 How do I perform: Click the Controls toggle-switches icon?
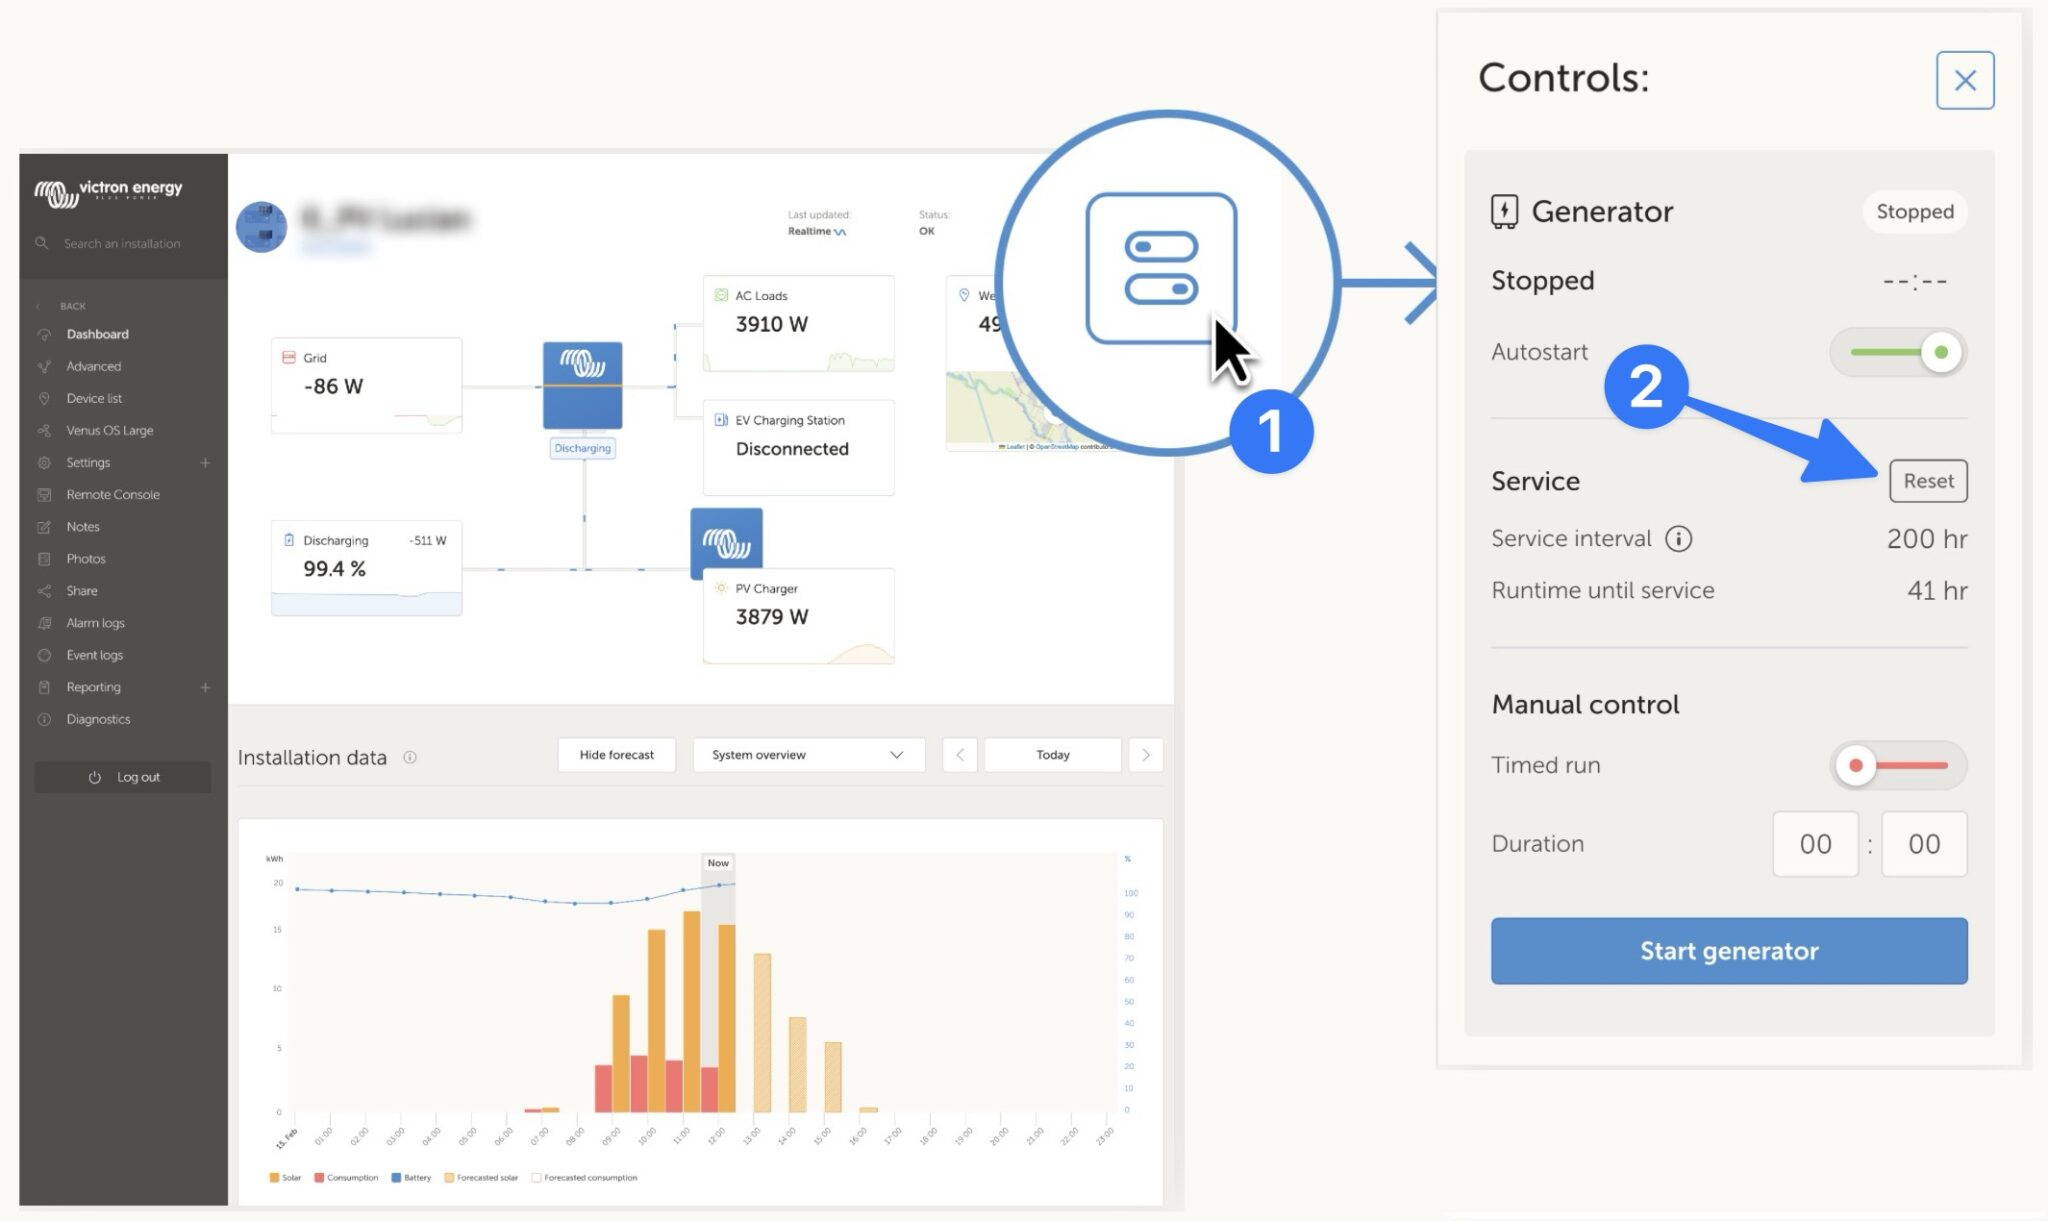[x=1161, y=268]
